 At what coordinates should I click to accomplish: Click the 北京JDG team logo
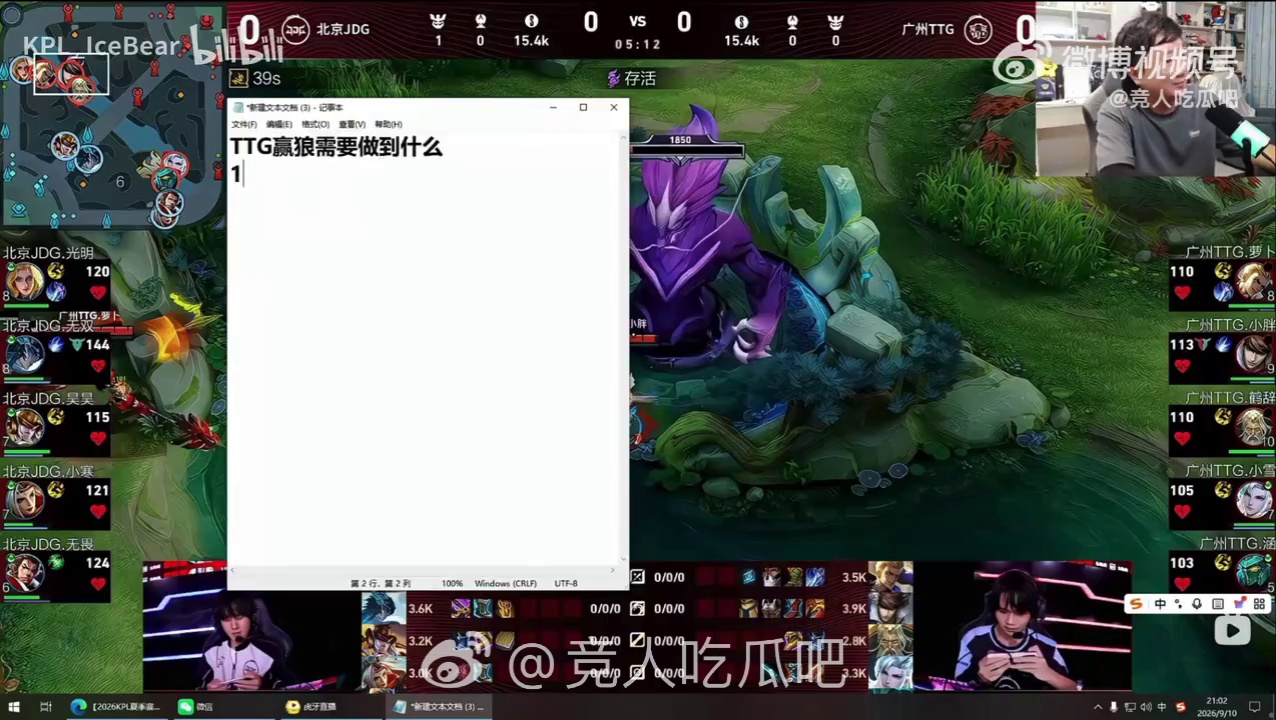coord(295,29)
